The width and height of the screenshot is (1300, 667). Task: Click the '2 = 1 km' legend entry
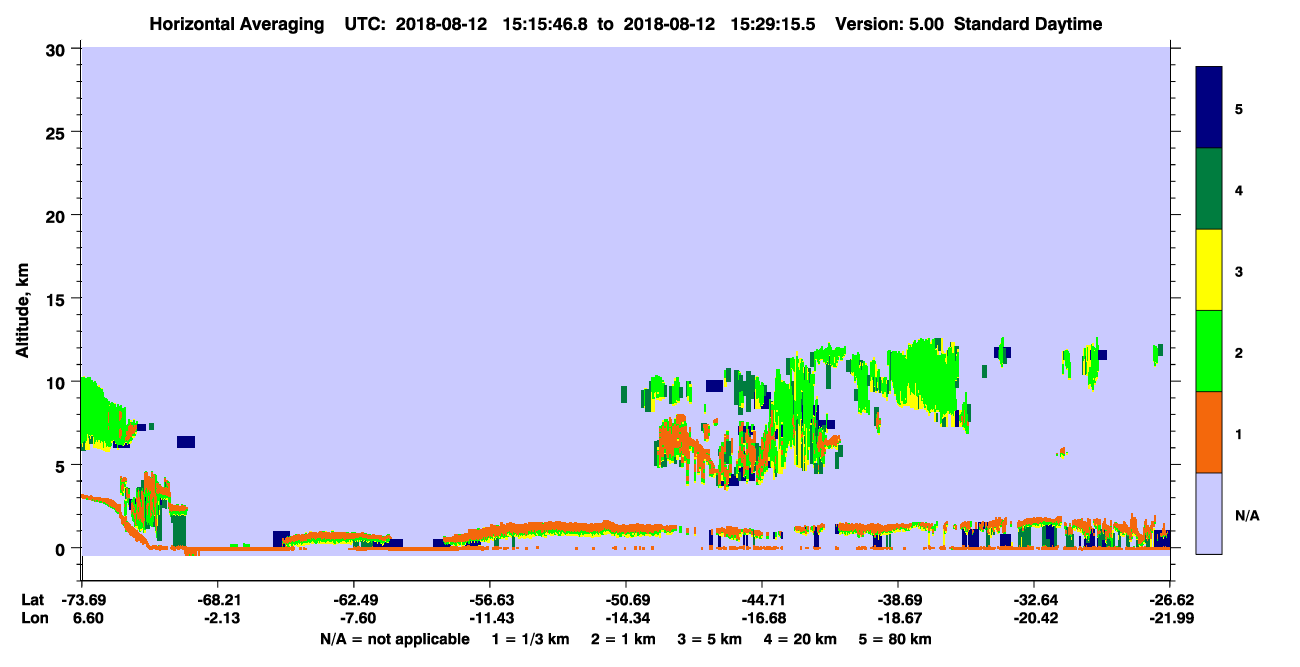pyautogui.click(x=623, y=639)
